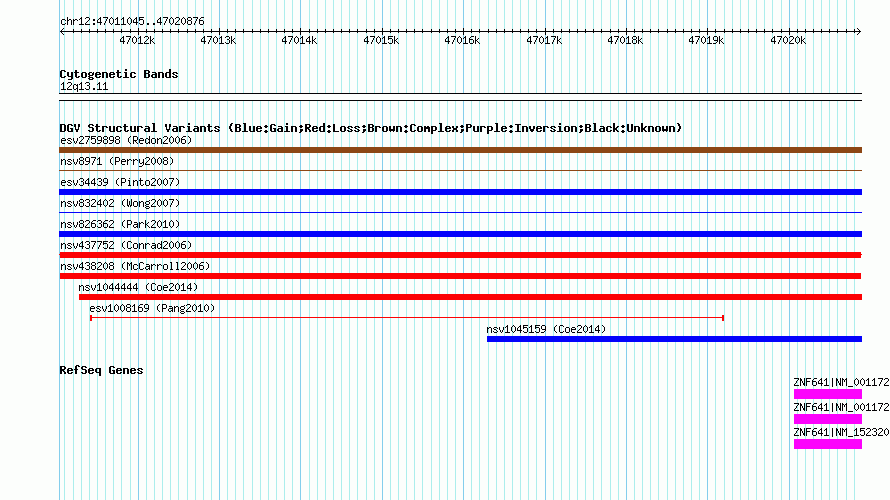Click the blue esv34439 gain bar

coord(460,192)
